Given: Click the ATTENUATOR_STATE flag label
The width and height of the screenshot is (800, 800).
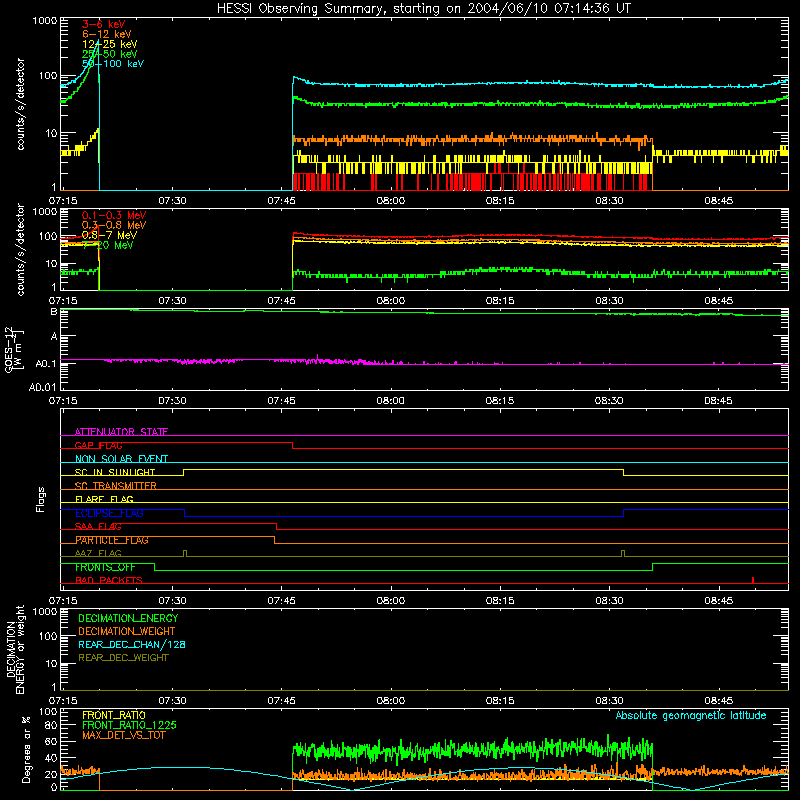Looking at the screenshot, I should (121, 432).
